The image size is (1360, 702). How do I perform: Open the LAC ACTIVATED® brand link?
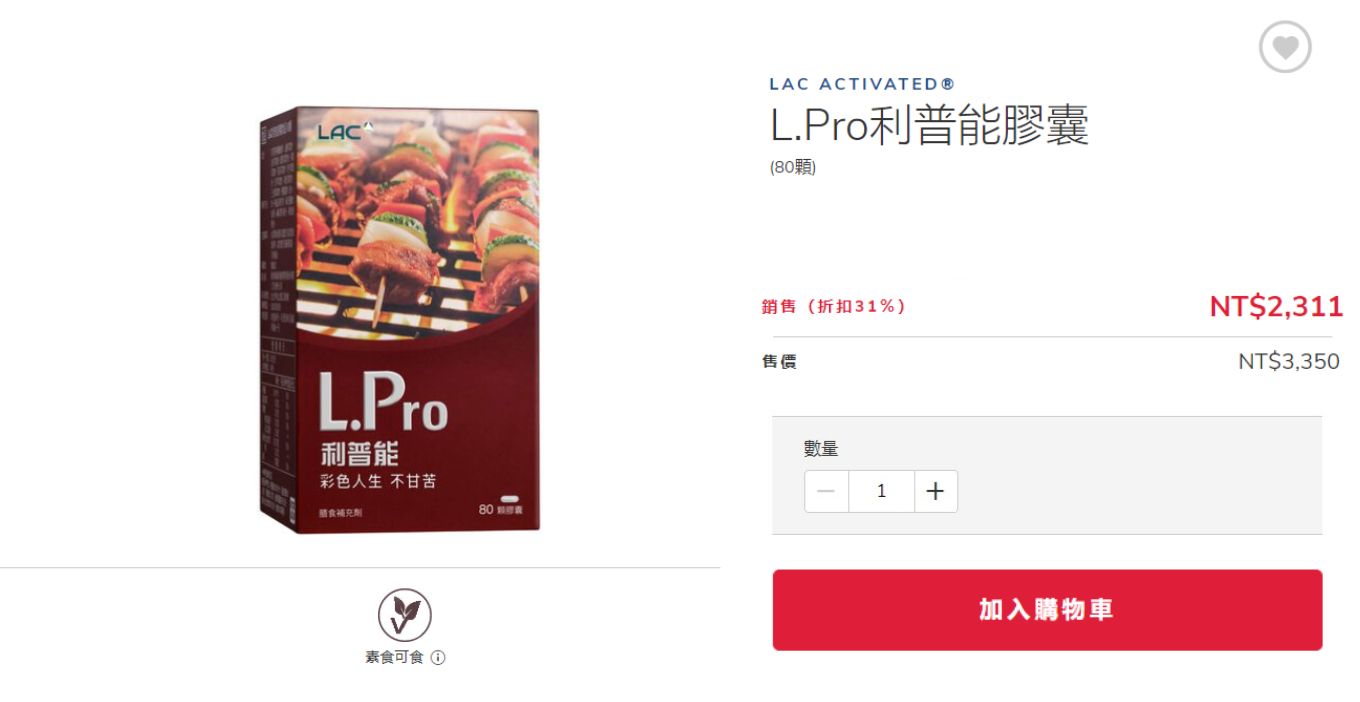862,84
